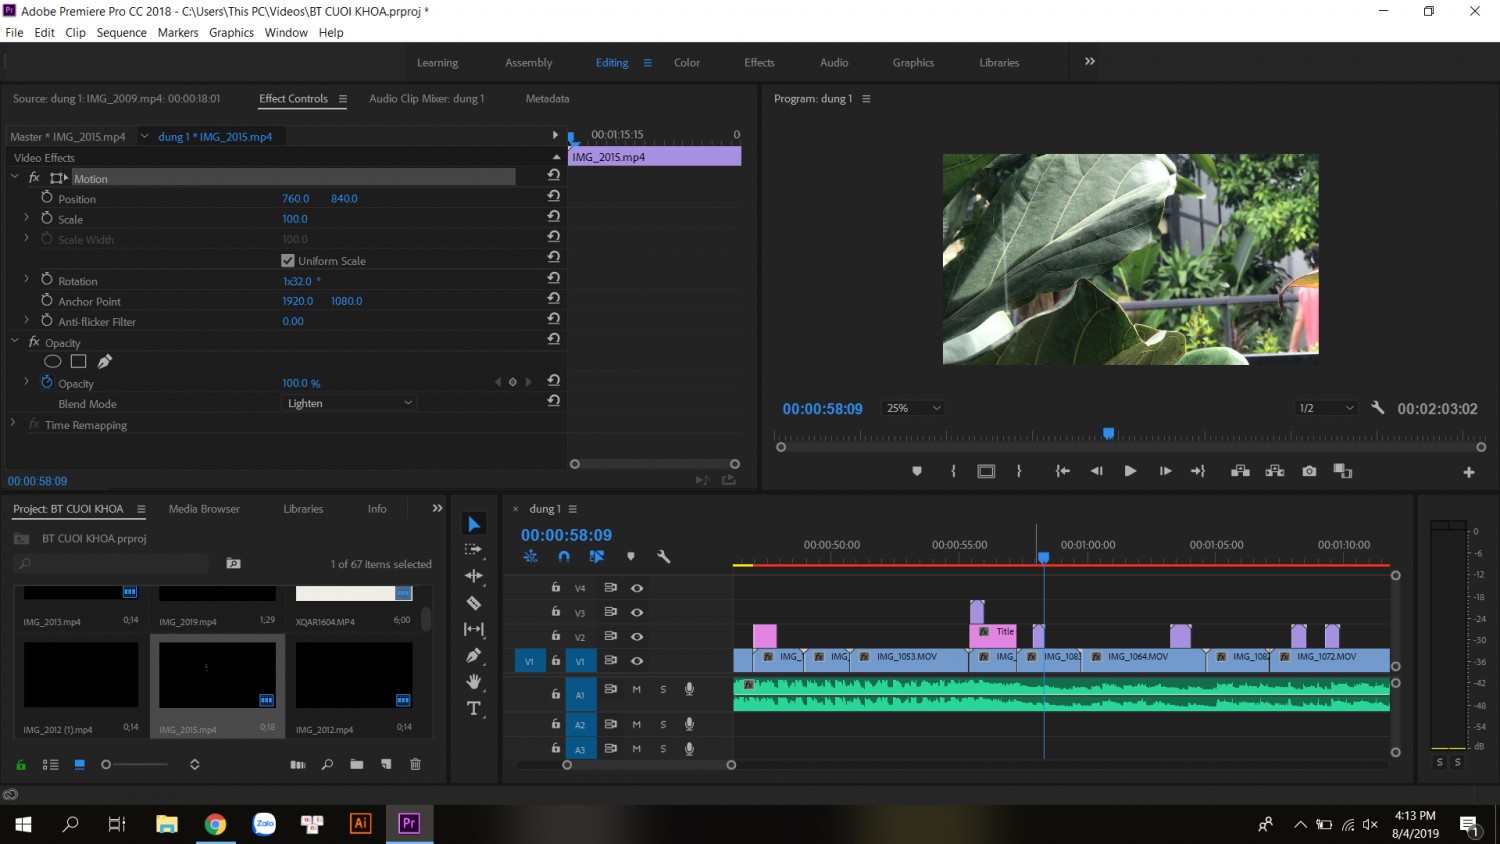Select the Razor tool
This screenshot has height=844, width=1500.
(x=474, y=603)
